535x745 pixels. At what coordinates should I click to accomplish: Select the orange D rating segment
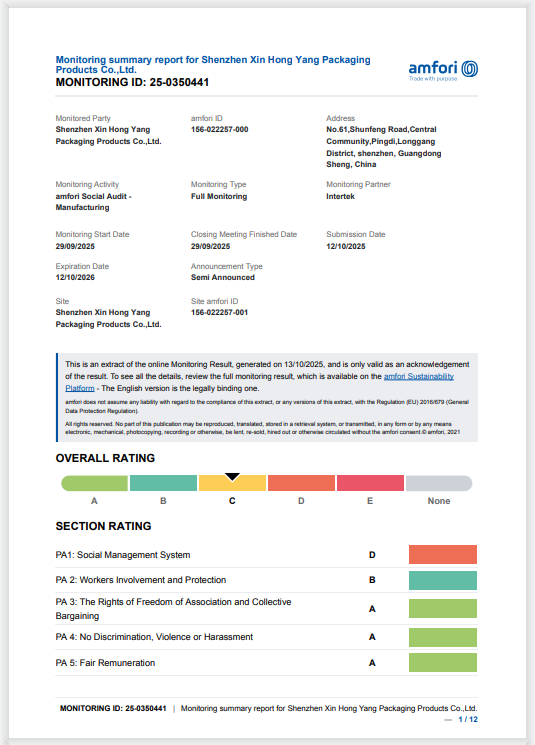[x=301, y=483]
